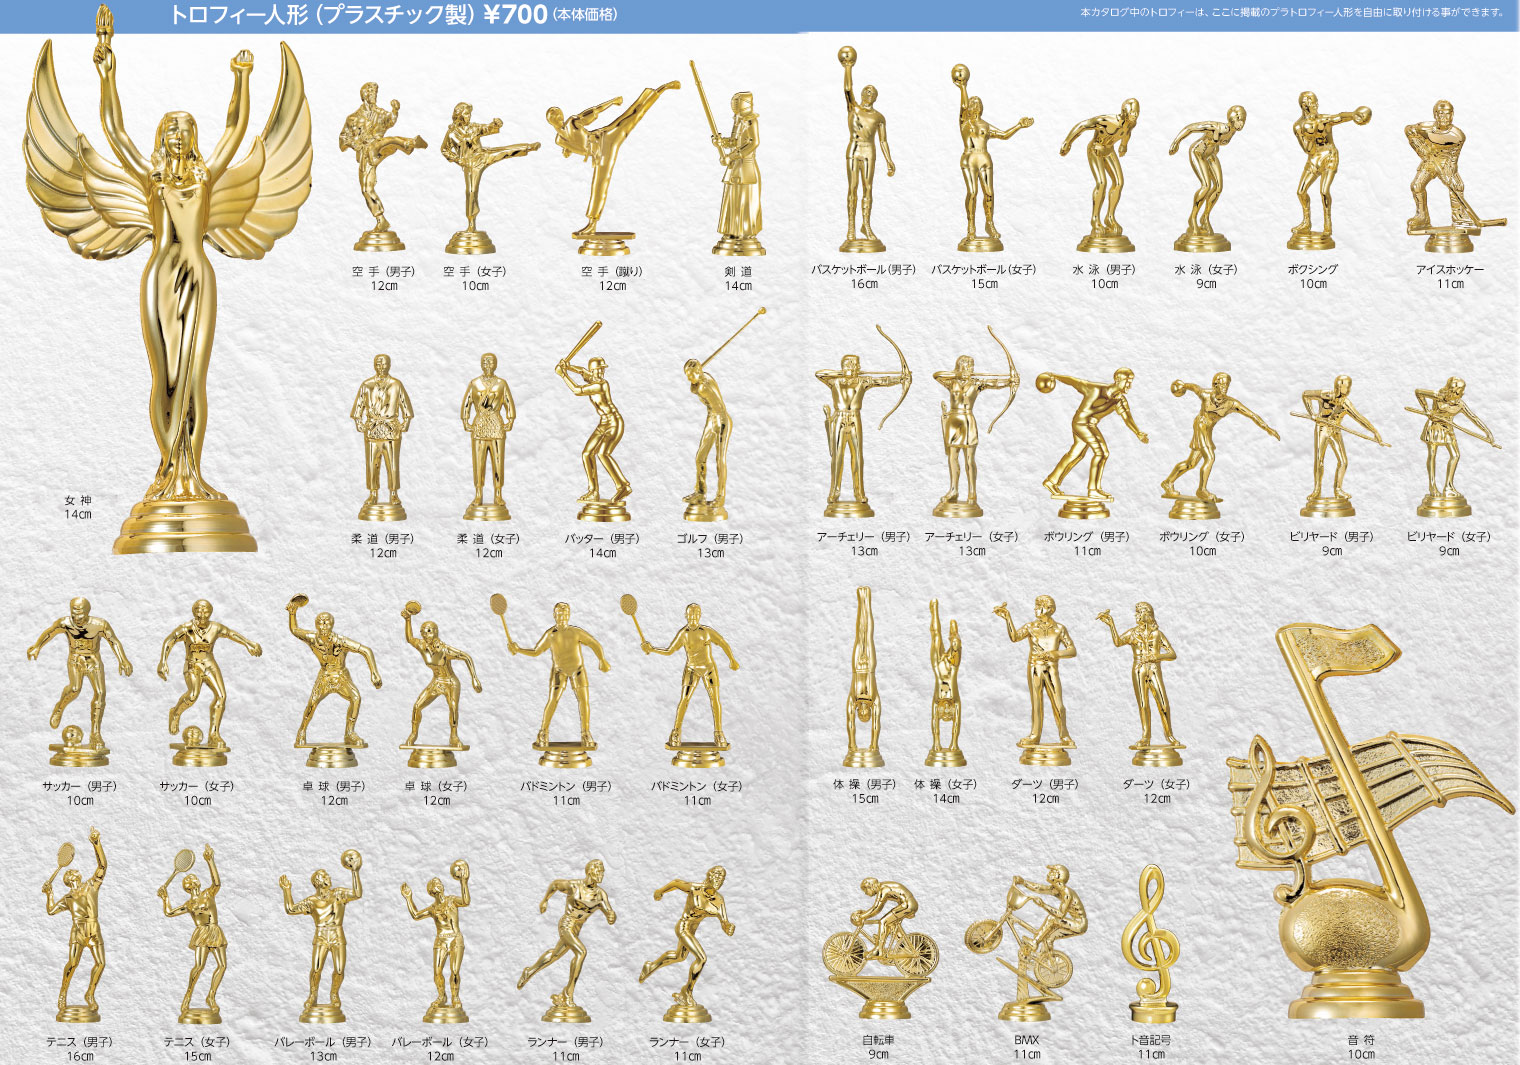
Task: Click the ビリヤード(女子) caption text
Action: [1448, 537]
